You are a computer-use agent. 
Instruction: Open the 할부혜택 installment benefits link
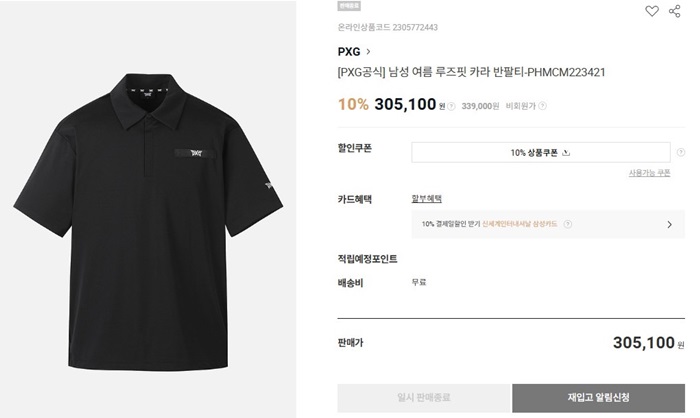427,198
